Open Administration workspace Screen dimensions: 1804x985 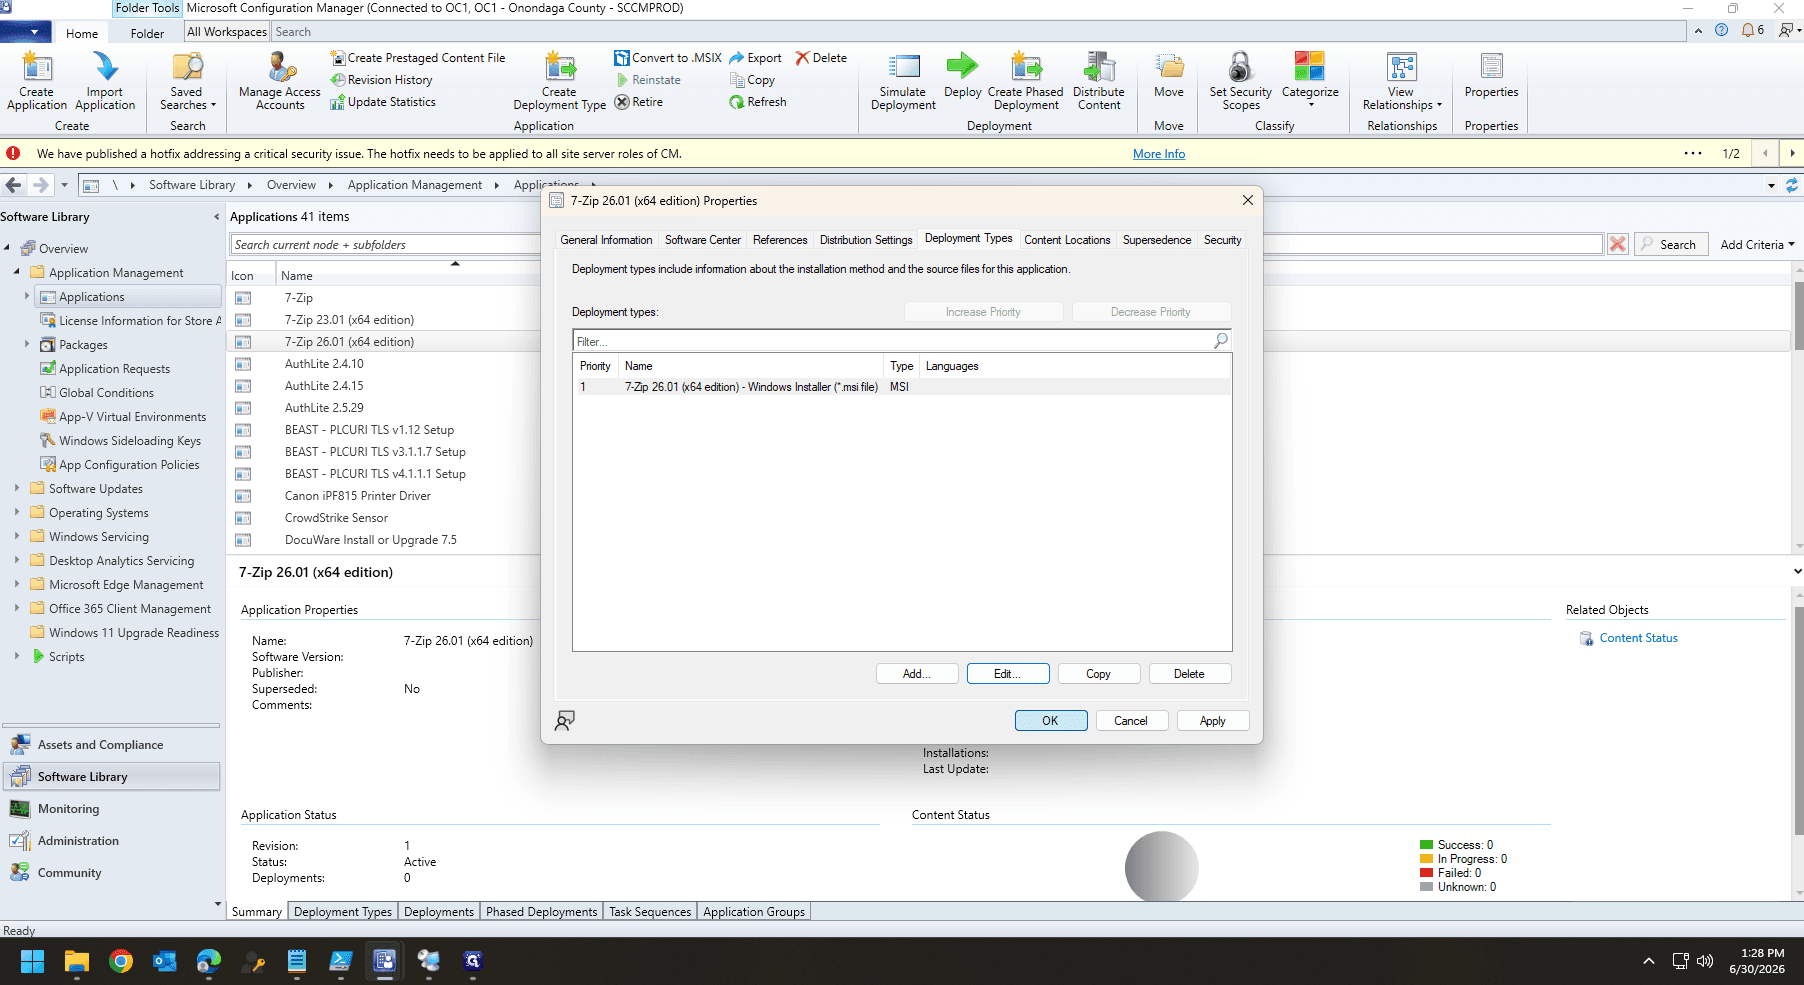(111, 841)
